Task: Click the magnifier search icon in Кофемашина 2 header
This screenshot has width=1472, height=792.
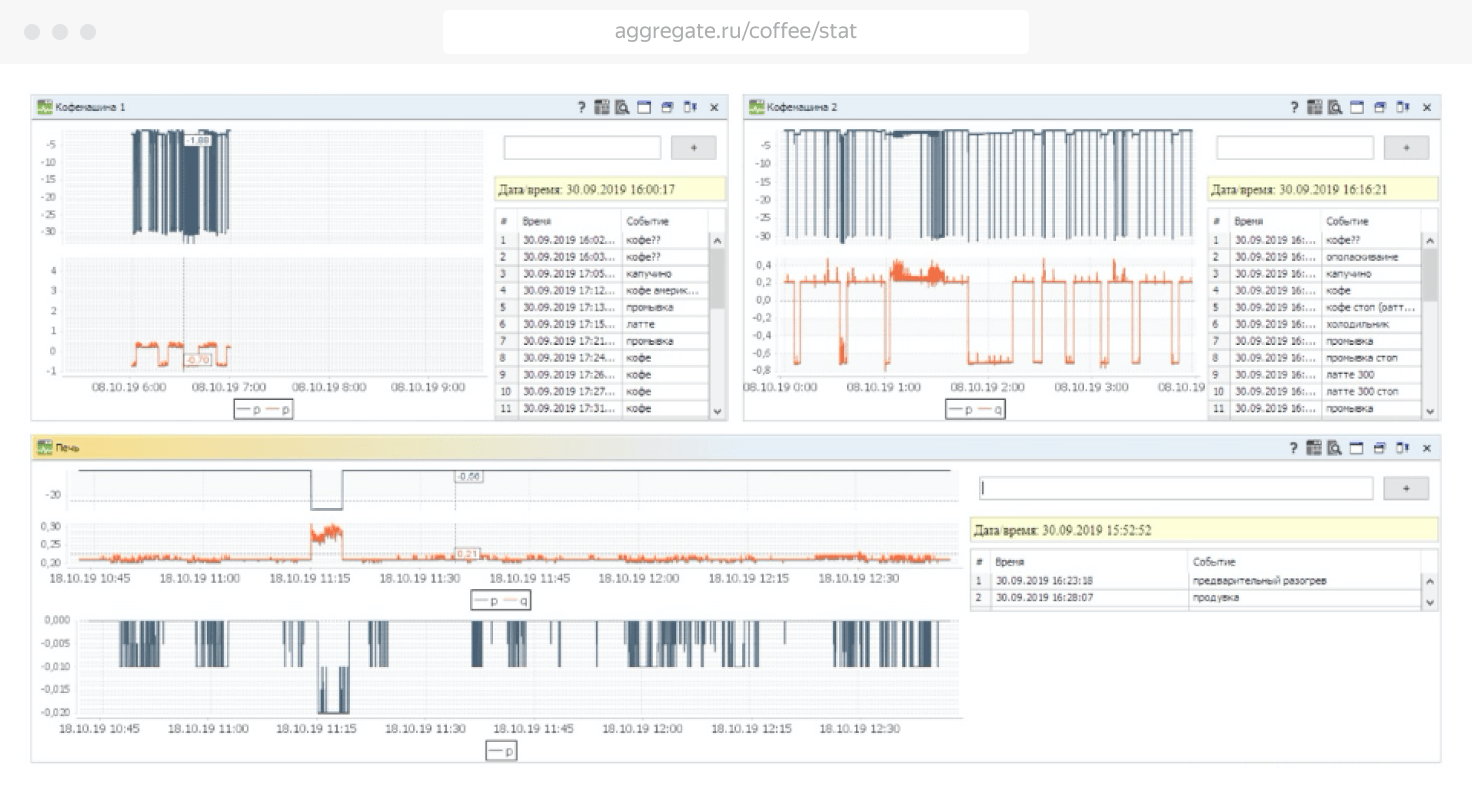Action: (x=1335, y=107)
